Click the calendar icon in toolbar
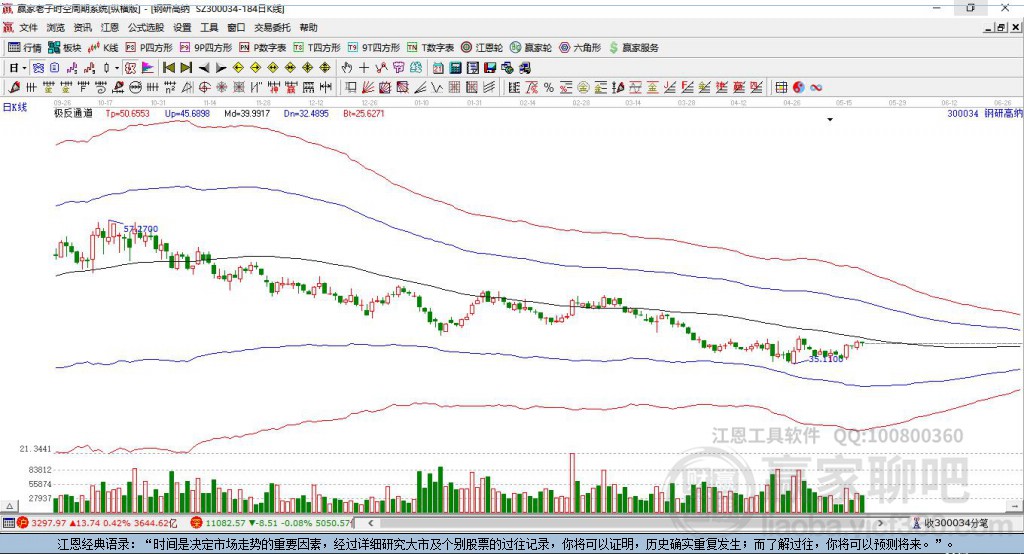 438,68
